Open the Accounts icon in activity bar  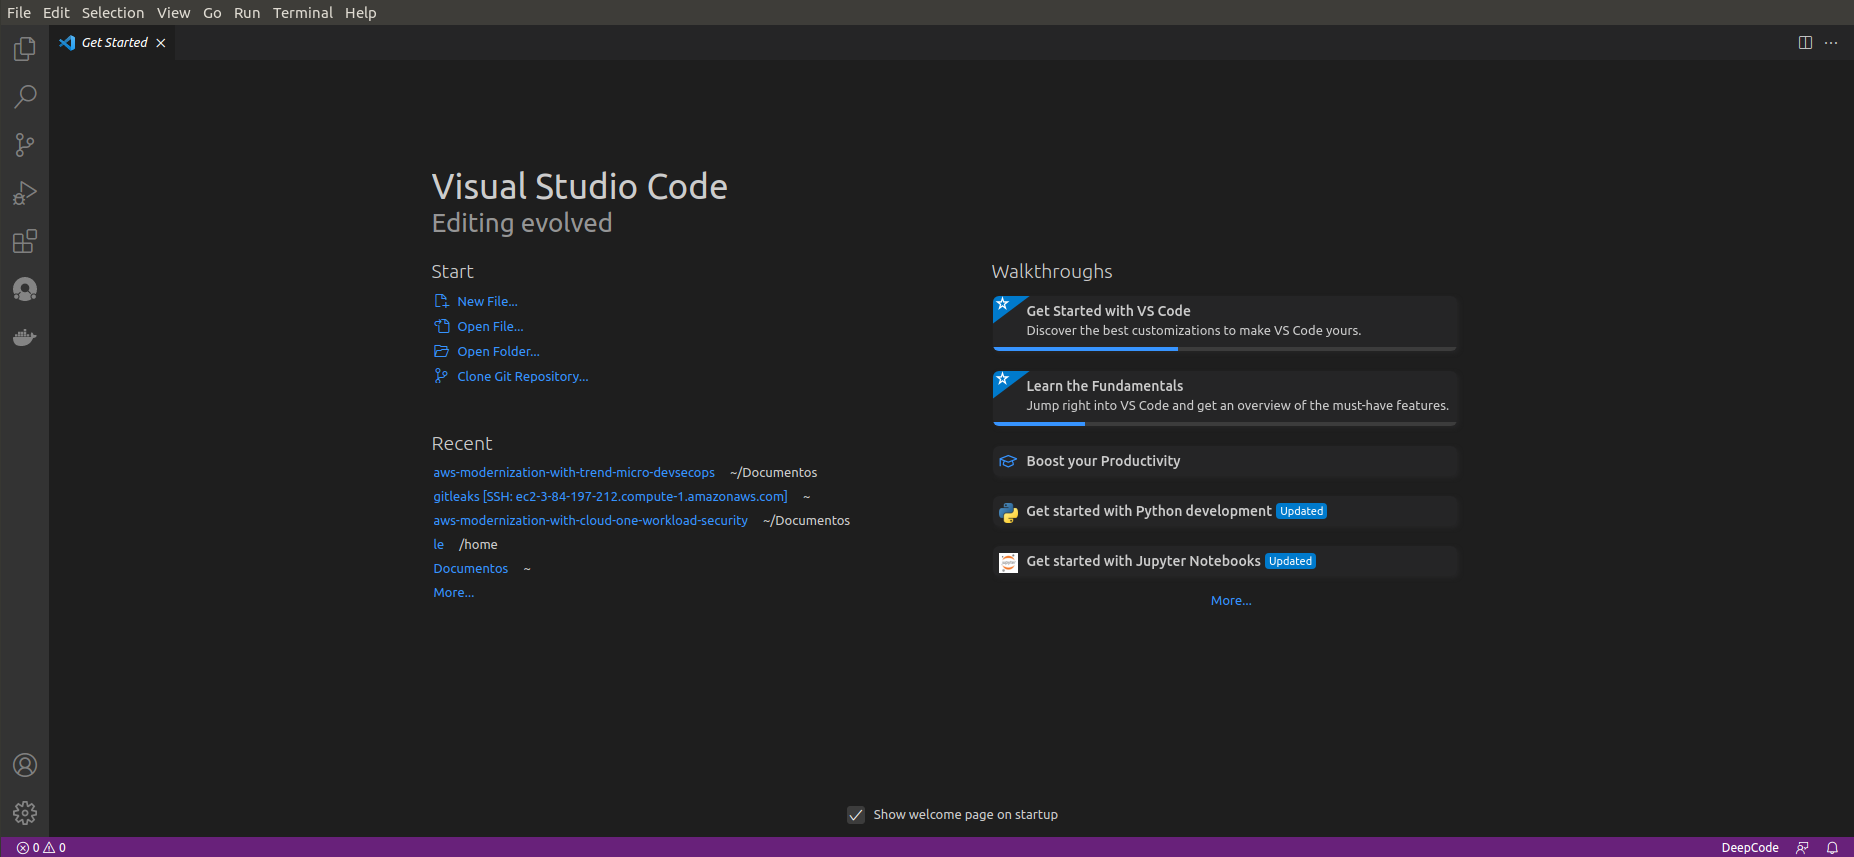[x=24, y=765]
